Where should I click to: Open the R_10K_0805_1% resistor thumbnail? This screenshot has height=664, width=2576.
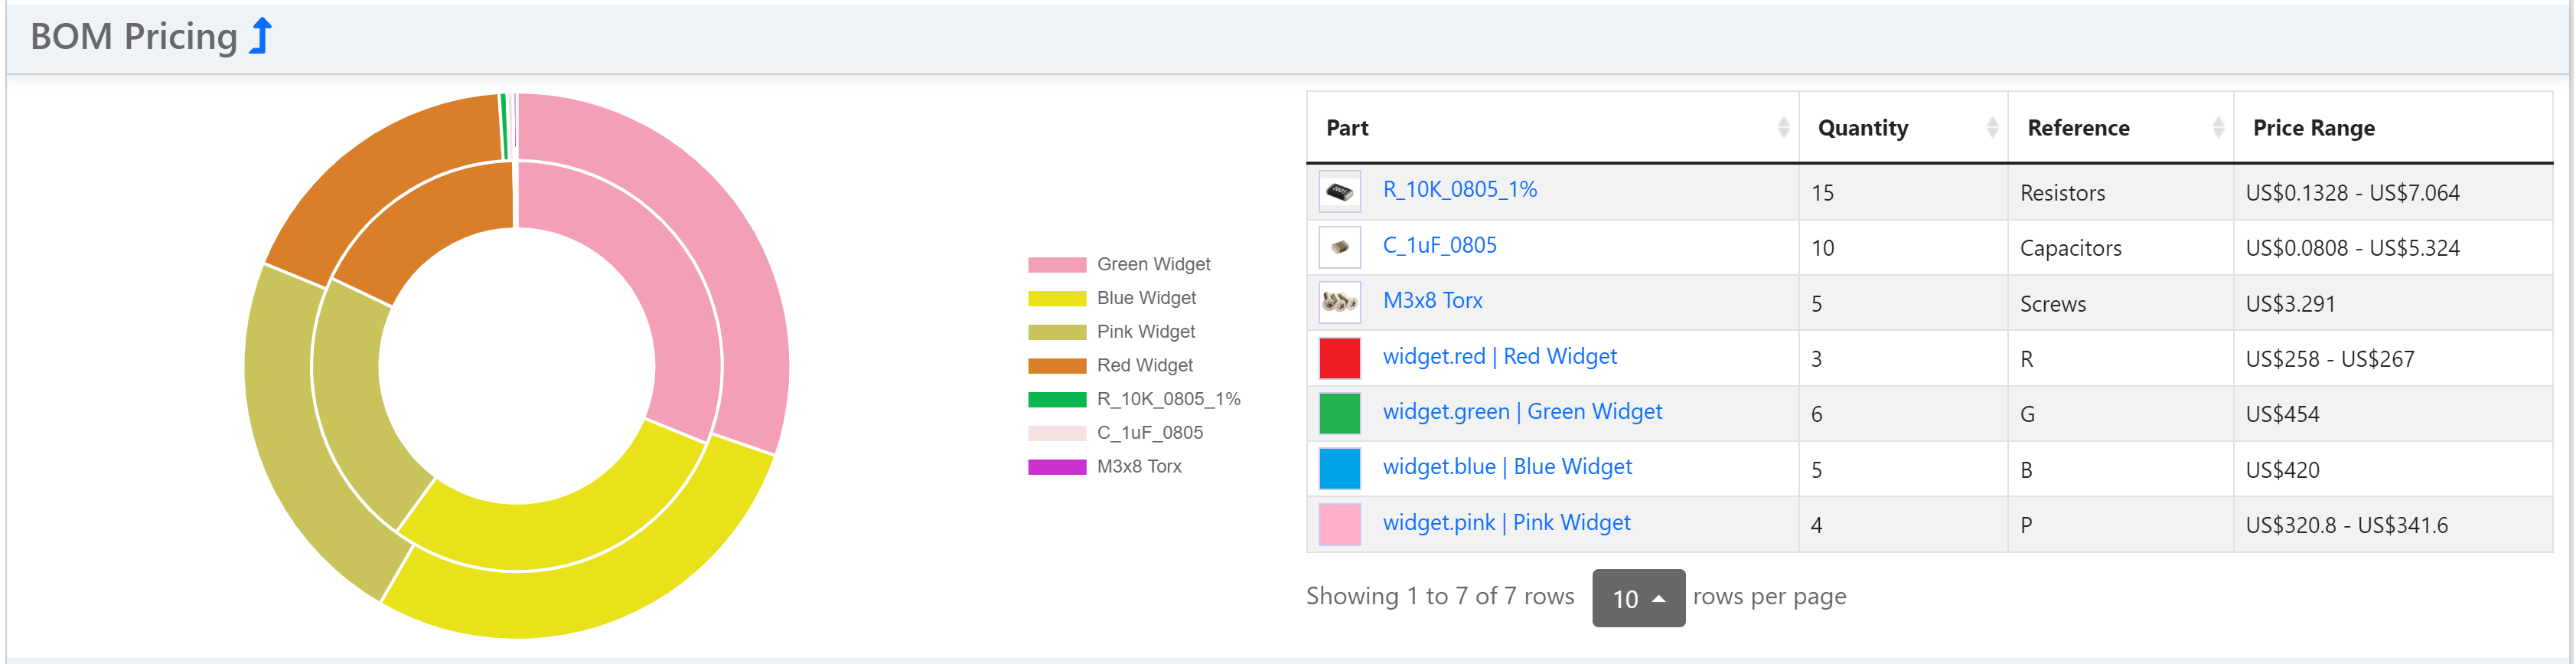pos(1339,192)
